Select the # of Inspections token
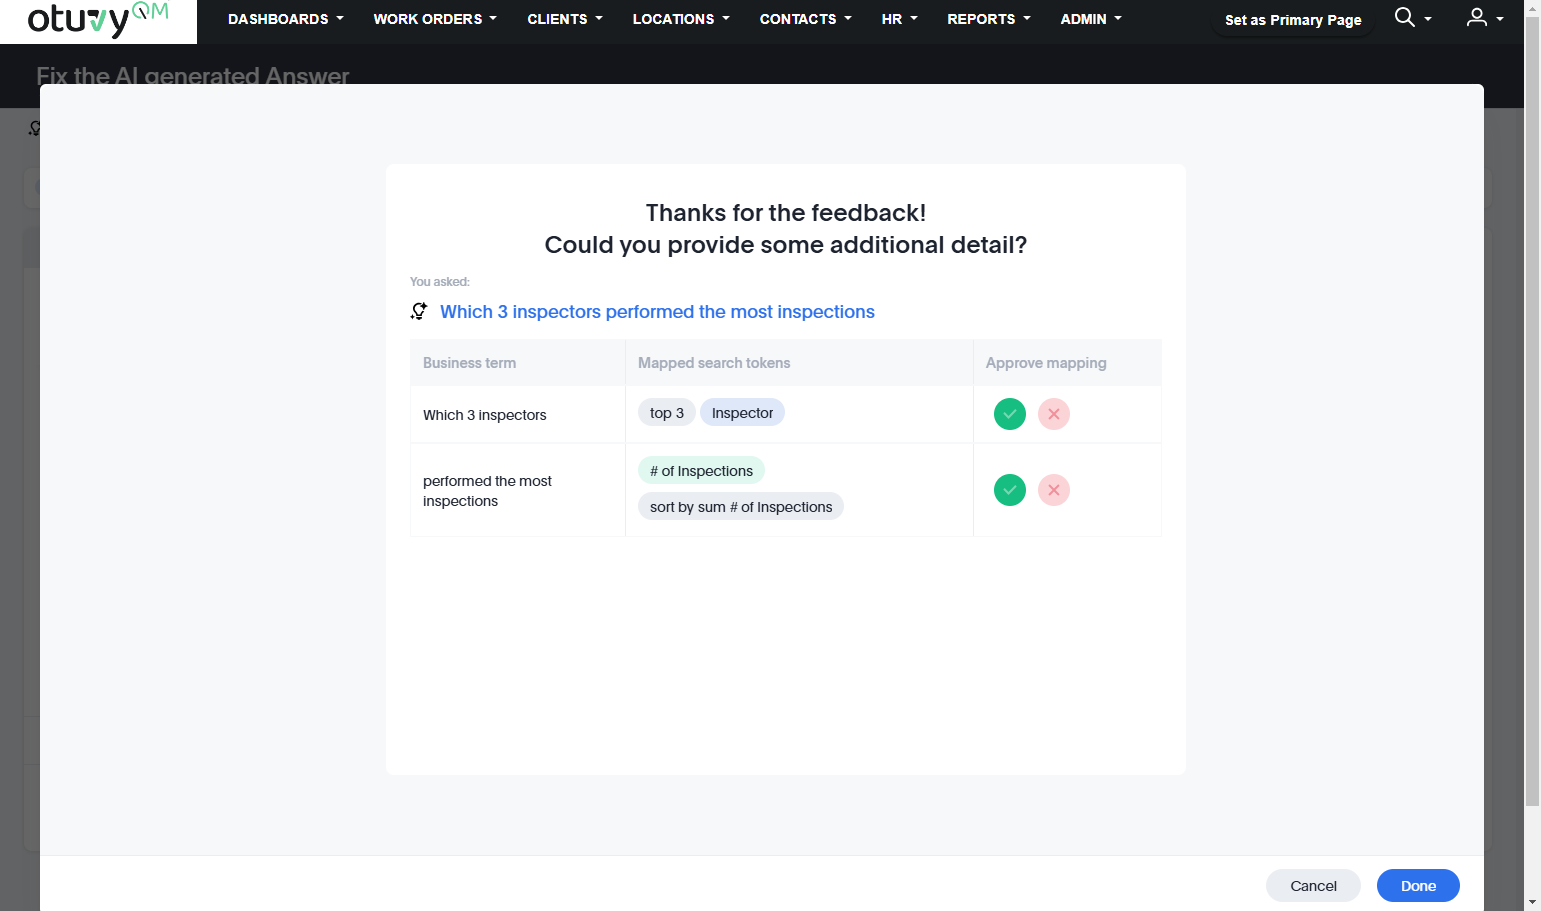The width and height of the screenshot is (1541, 911). [701, 471]
